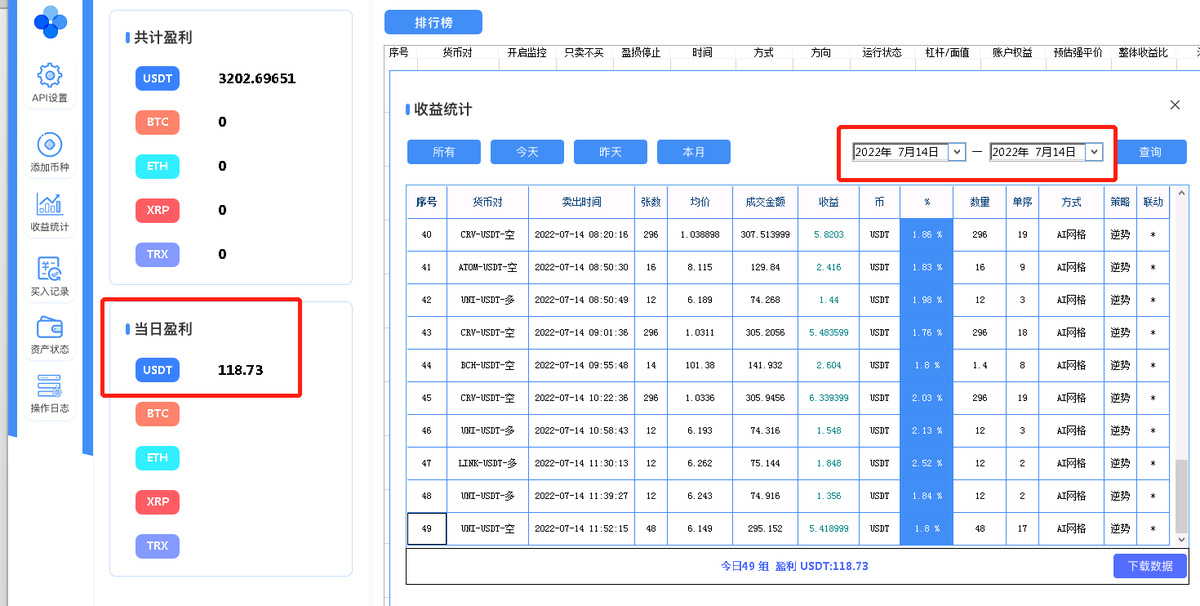Click the 运行状态 column header

(882, 53)
